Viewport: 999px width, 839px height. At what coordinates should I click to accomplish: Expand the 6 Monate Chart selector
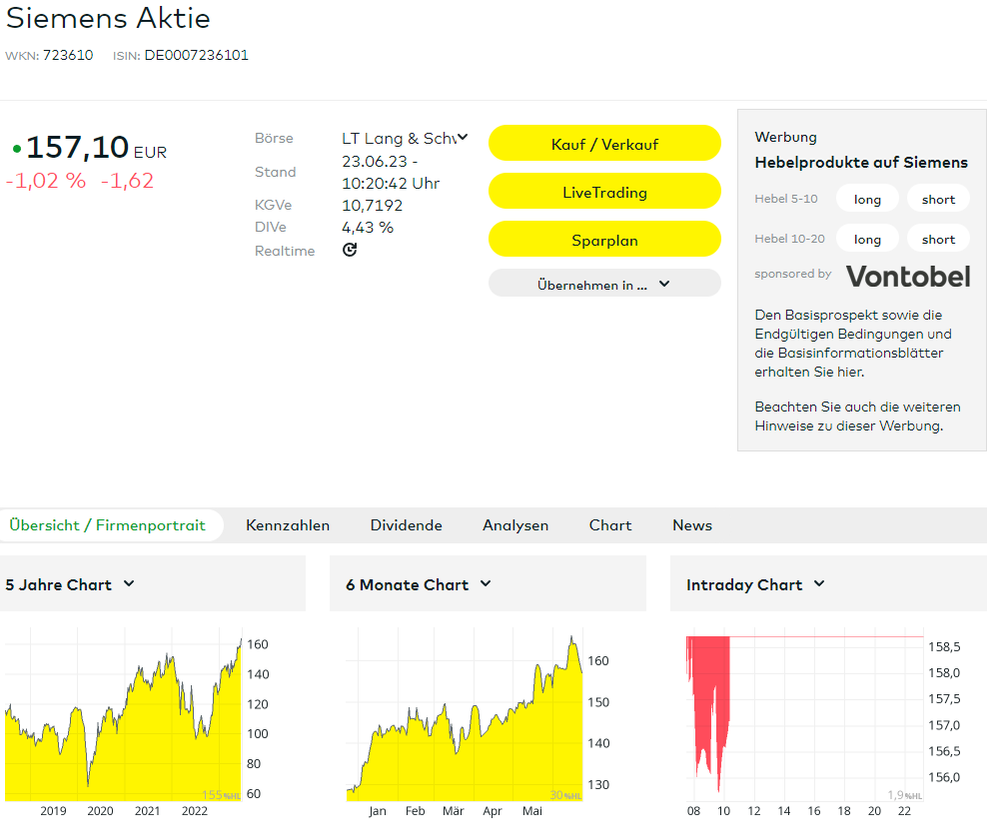[485, 584]
